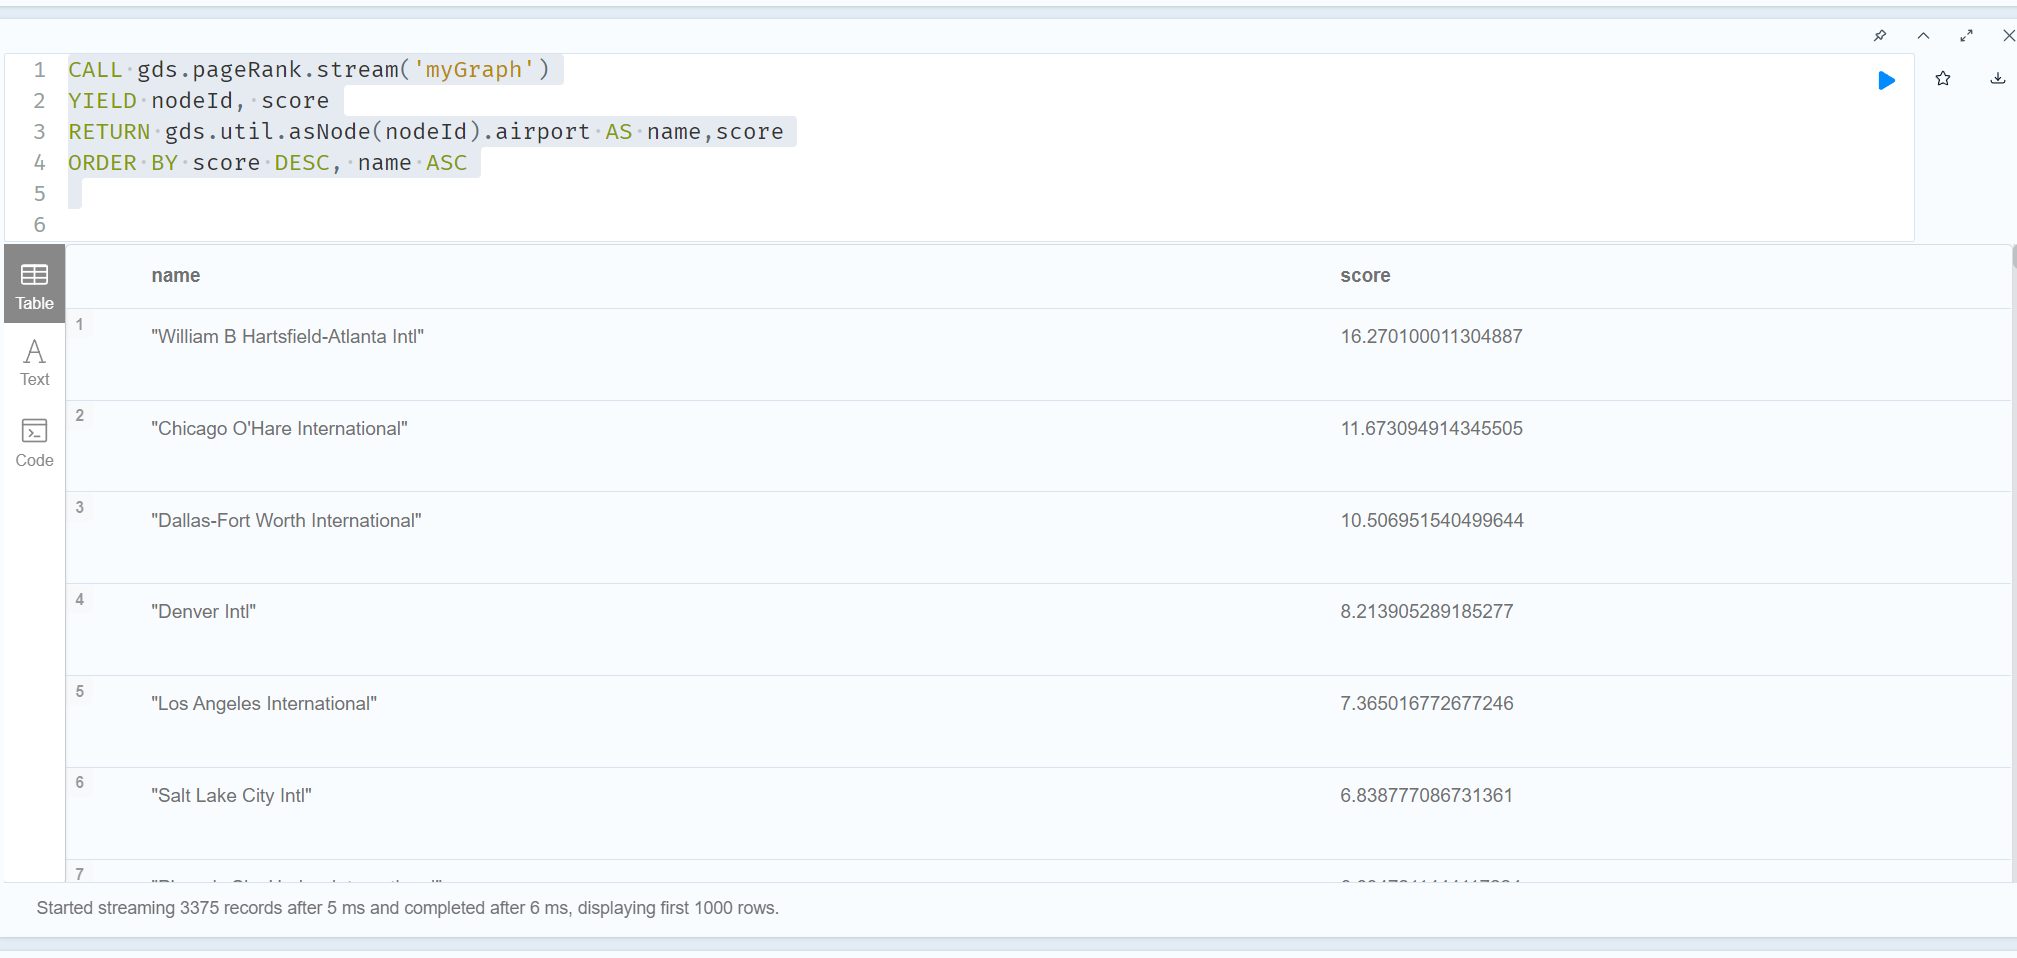Sort results by the name column header
This screenshot has height=958, width=2017.
[x=176, y=275]
